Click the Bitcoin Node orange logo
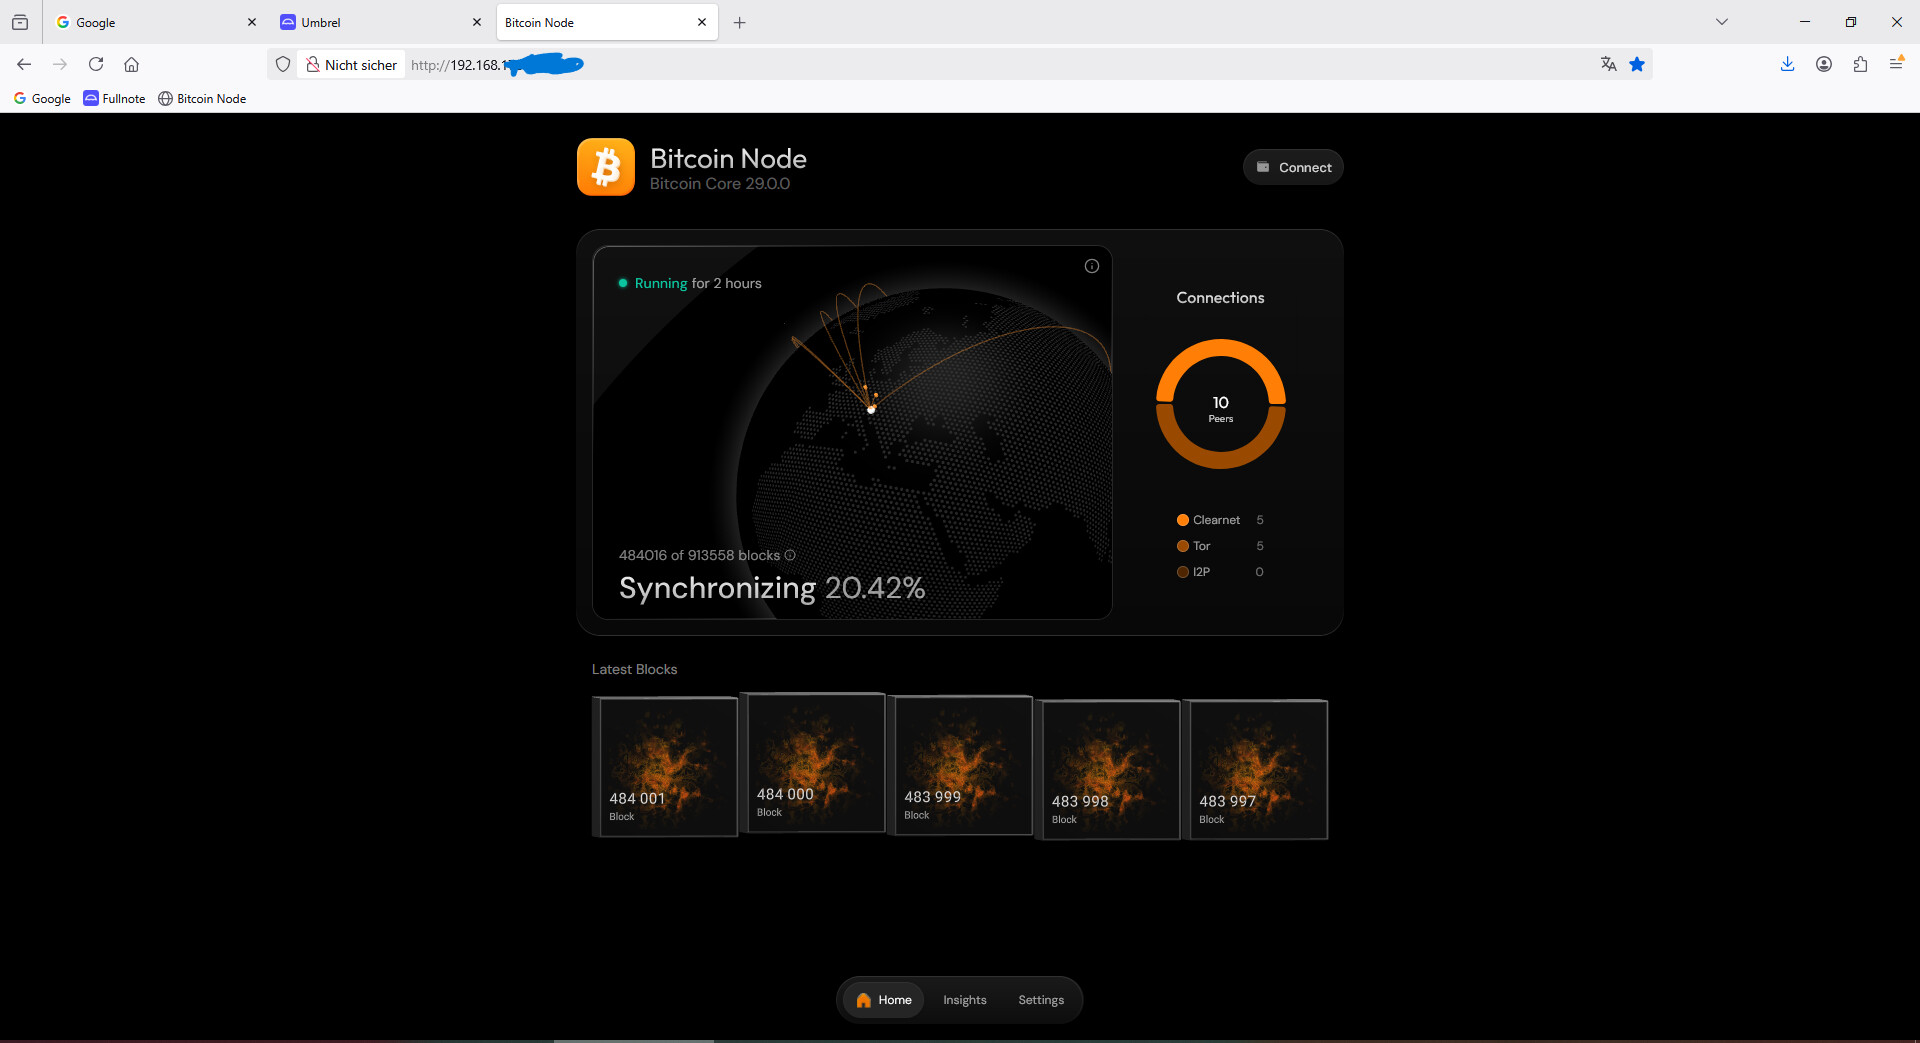Screen dimensions: 1920x1043 [x=605, y=167]
